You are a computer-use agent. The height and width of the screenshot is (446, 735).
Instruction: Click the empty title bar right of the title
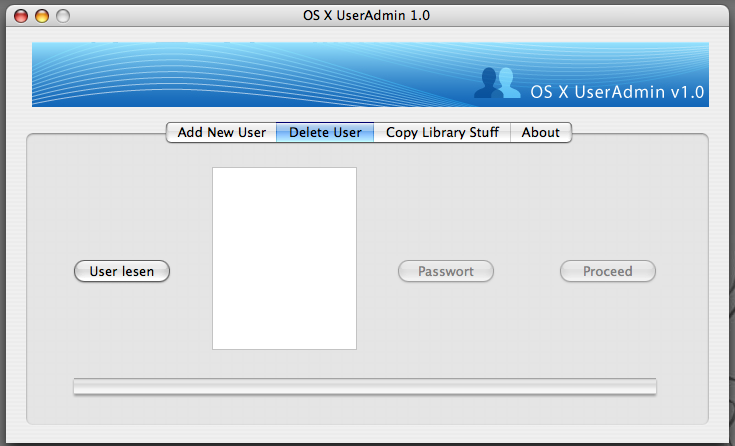(580, 16)
